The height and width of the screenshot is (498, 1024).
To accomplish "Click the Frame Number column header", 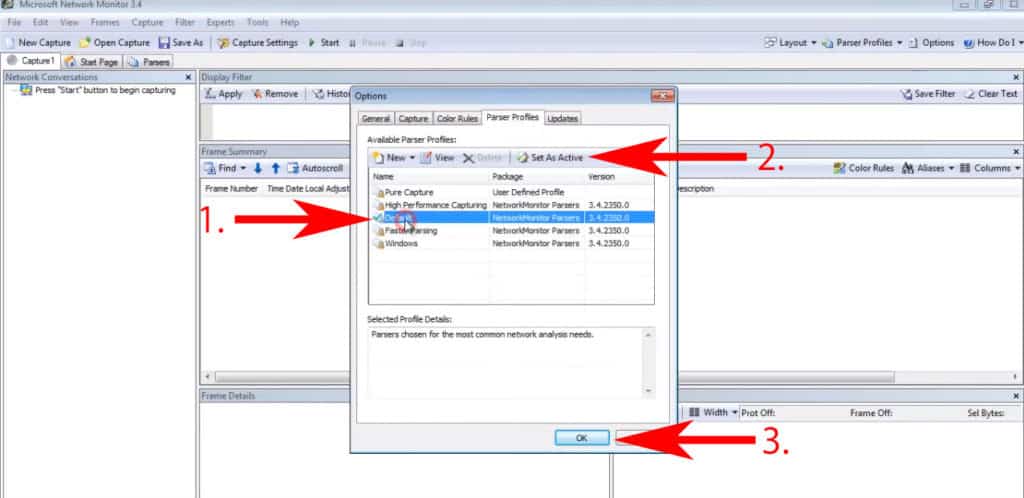I will [231, 189].
